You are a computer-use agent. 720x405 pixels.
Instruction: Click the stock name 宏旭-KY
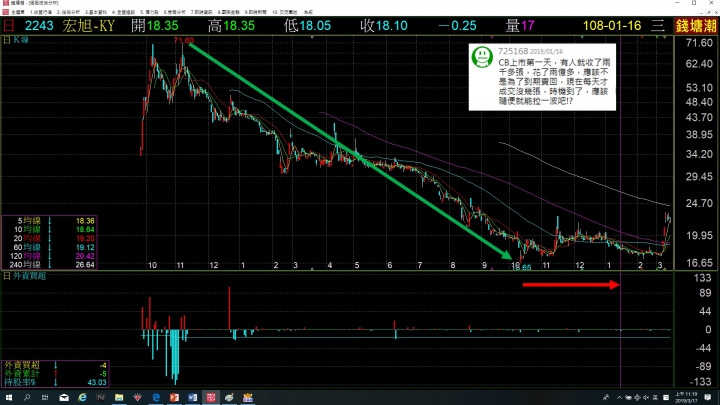point(88,26)
